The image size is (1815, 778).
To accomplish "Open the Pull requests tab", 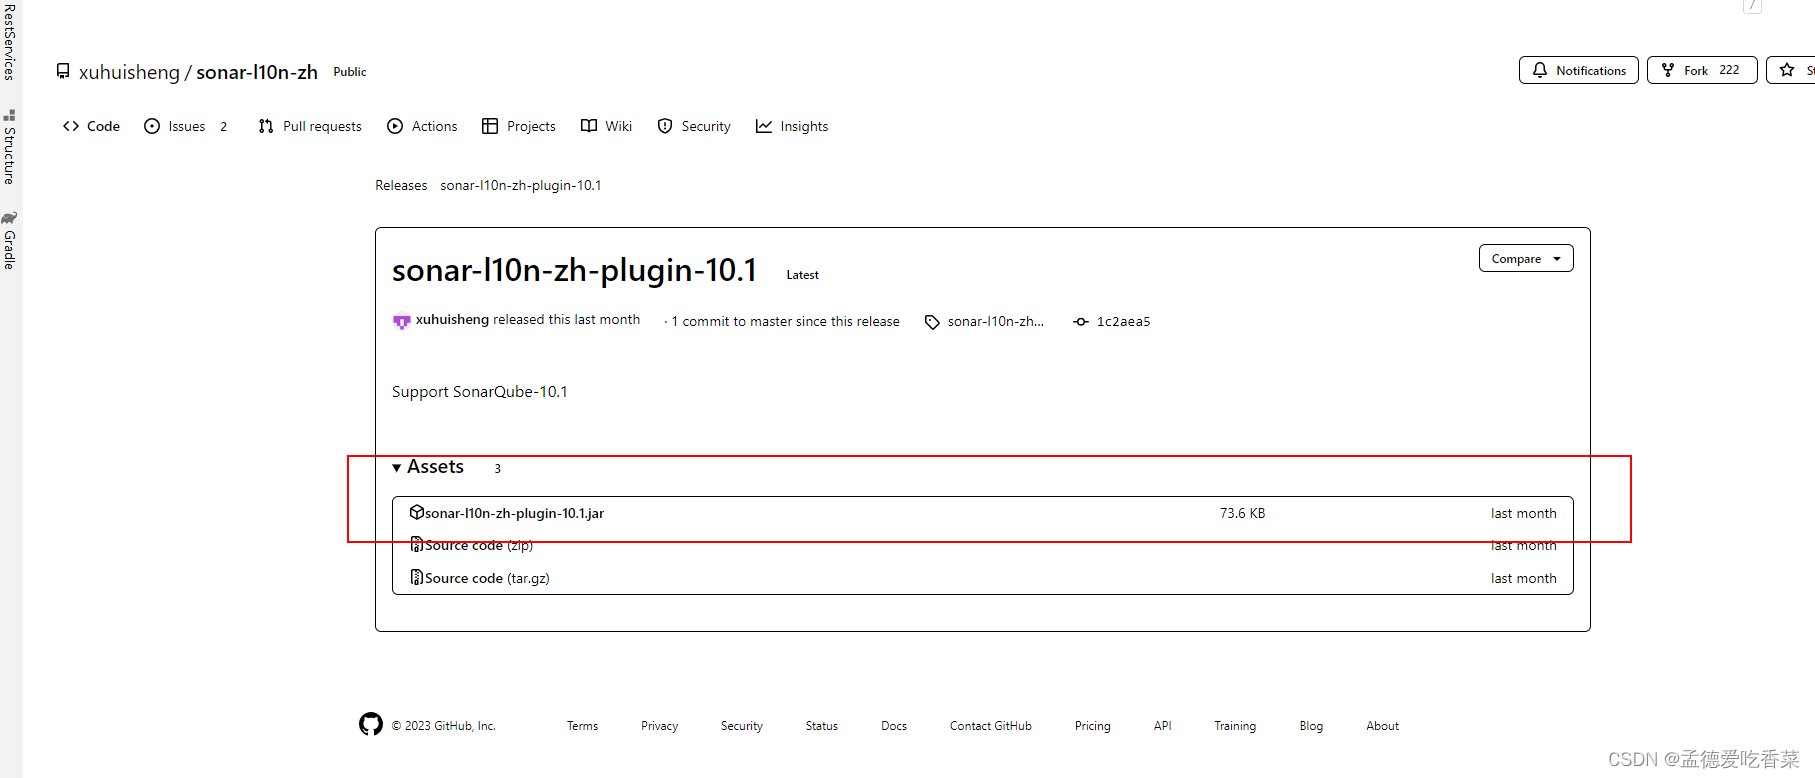I will pos(310,126).
